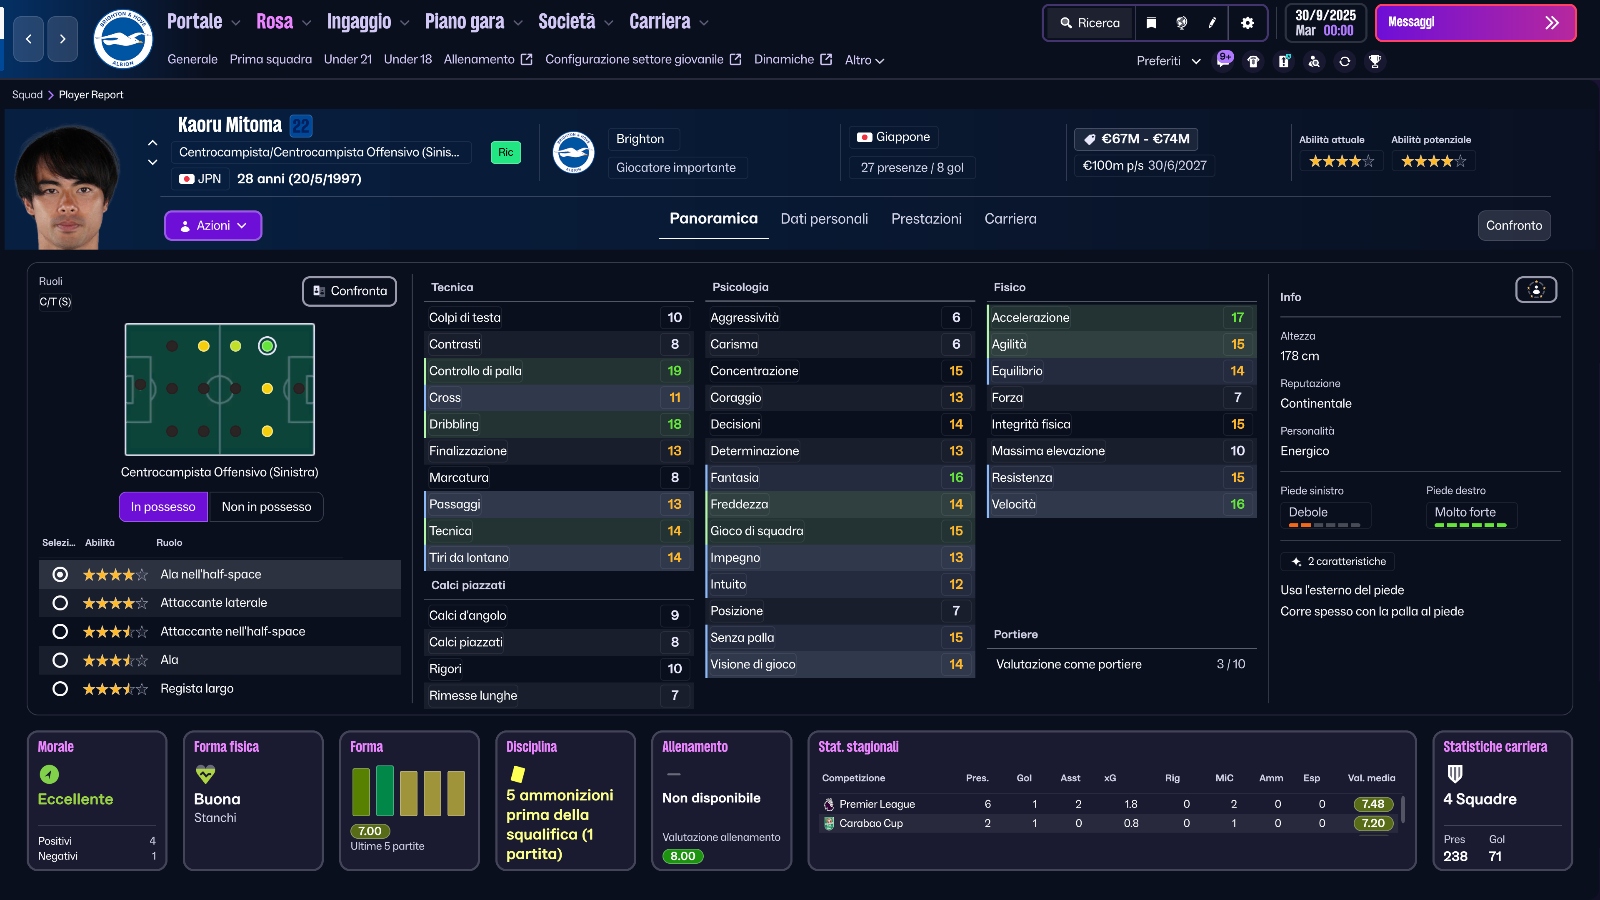Click the Confronto button on the right
This screenshot has width=1600, height=900.
pos(1513,226)
